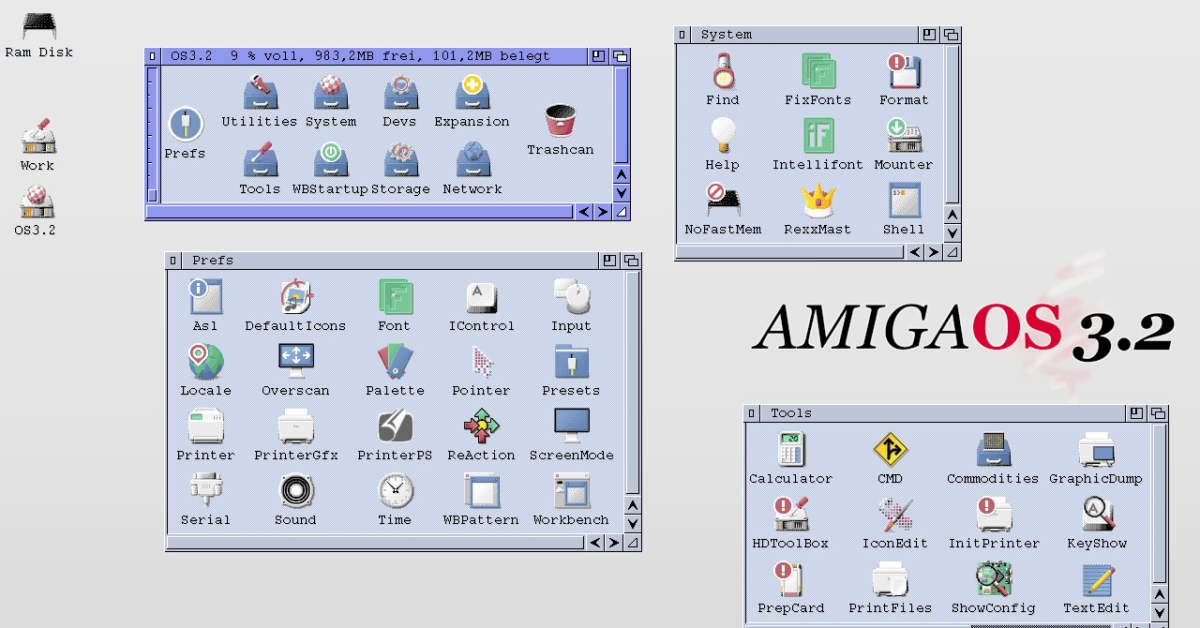This screenshot has height=628, width=1200.
Task: Click the OS3.2 window title bar text
Action: click(x=360, y=56)
